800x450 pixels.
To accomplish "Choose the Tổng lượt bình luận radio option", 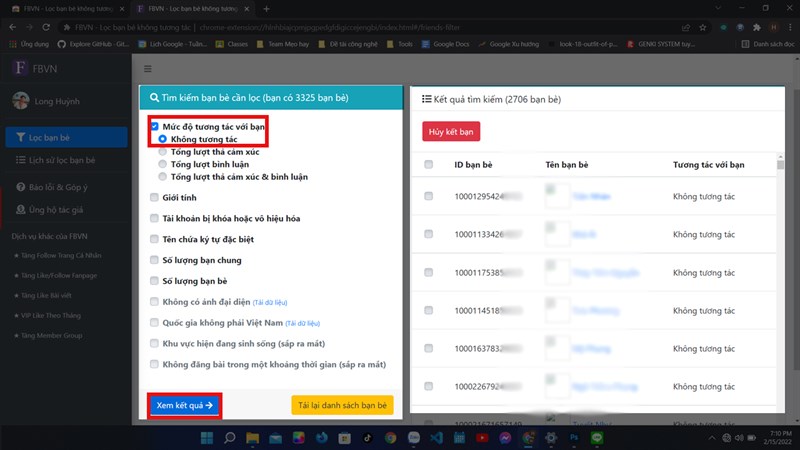I will click(162, 164).
